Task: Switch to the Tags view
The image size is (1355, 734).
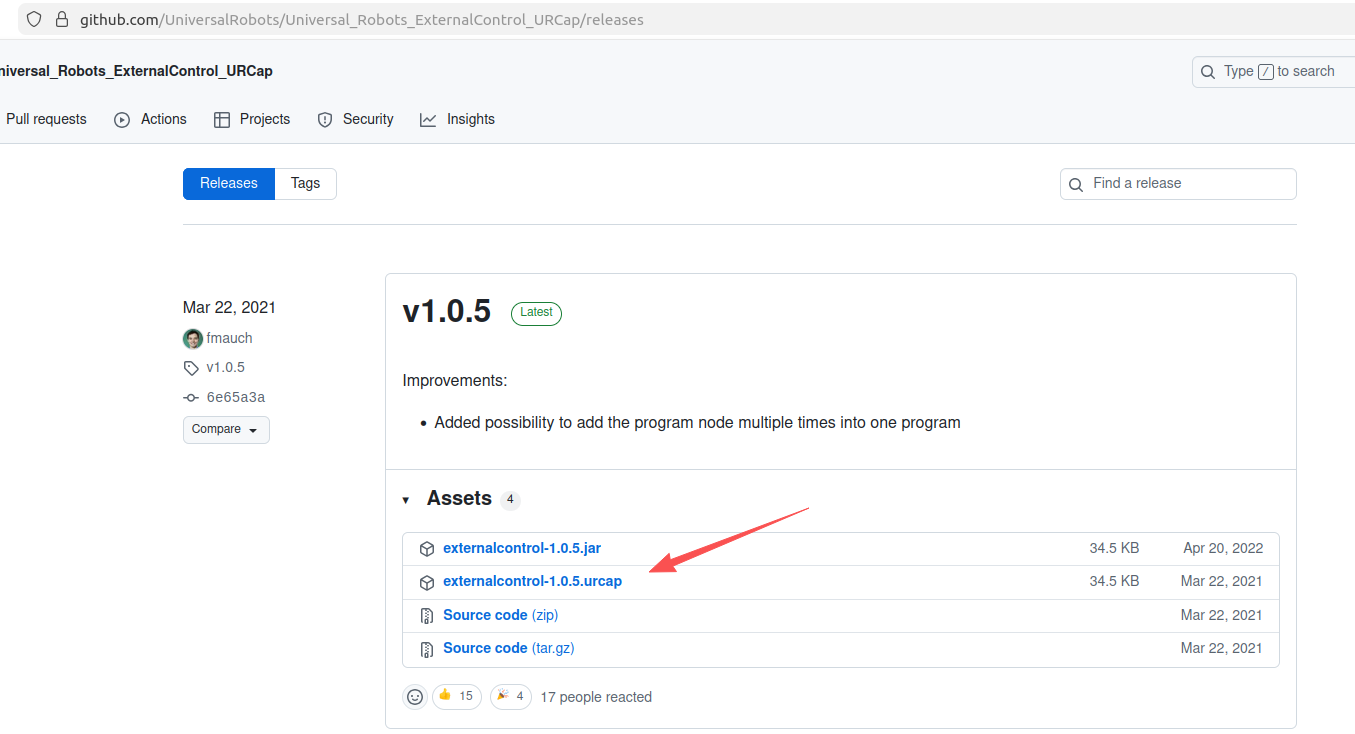Action: pos(306,184)
